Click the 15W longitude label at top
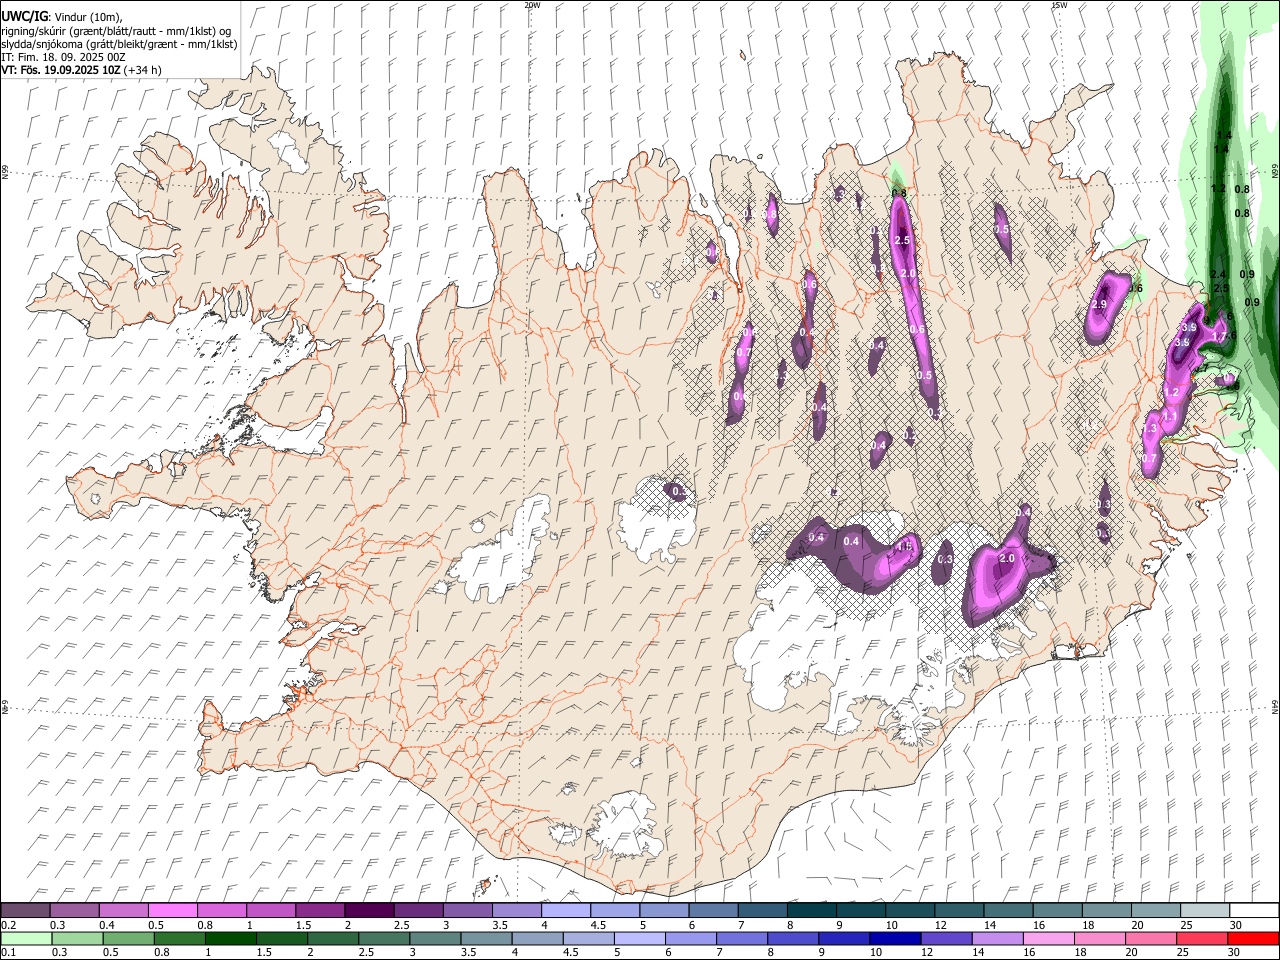This screenshot has height=960, width=1280. pos(1059,4)
